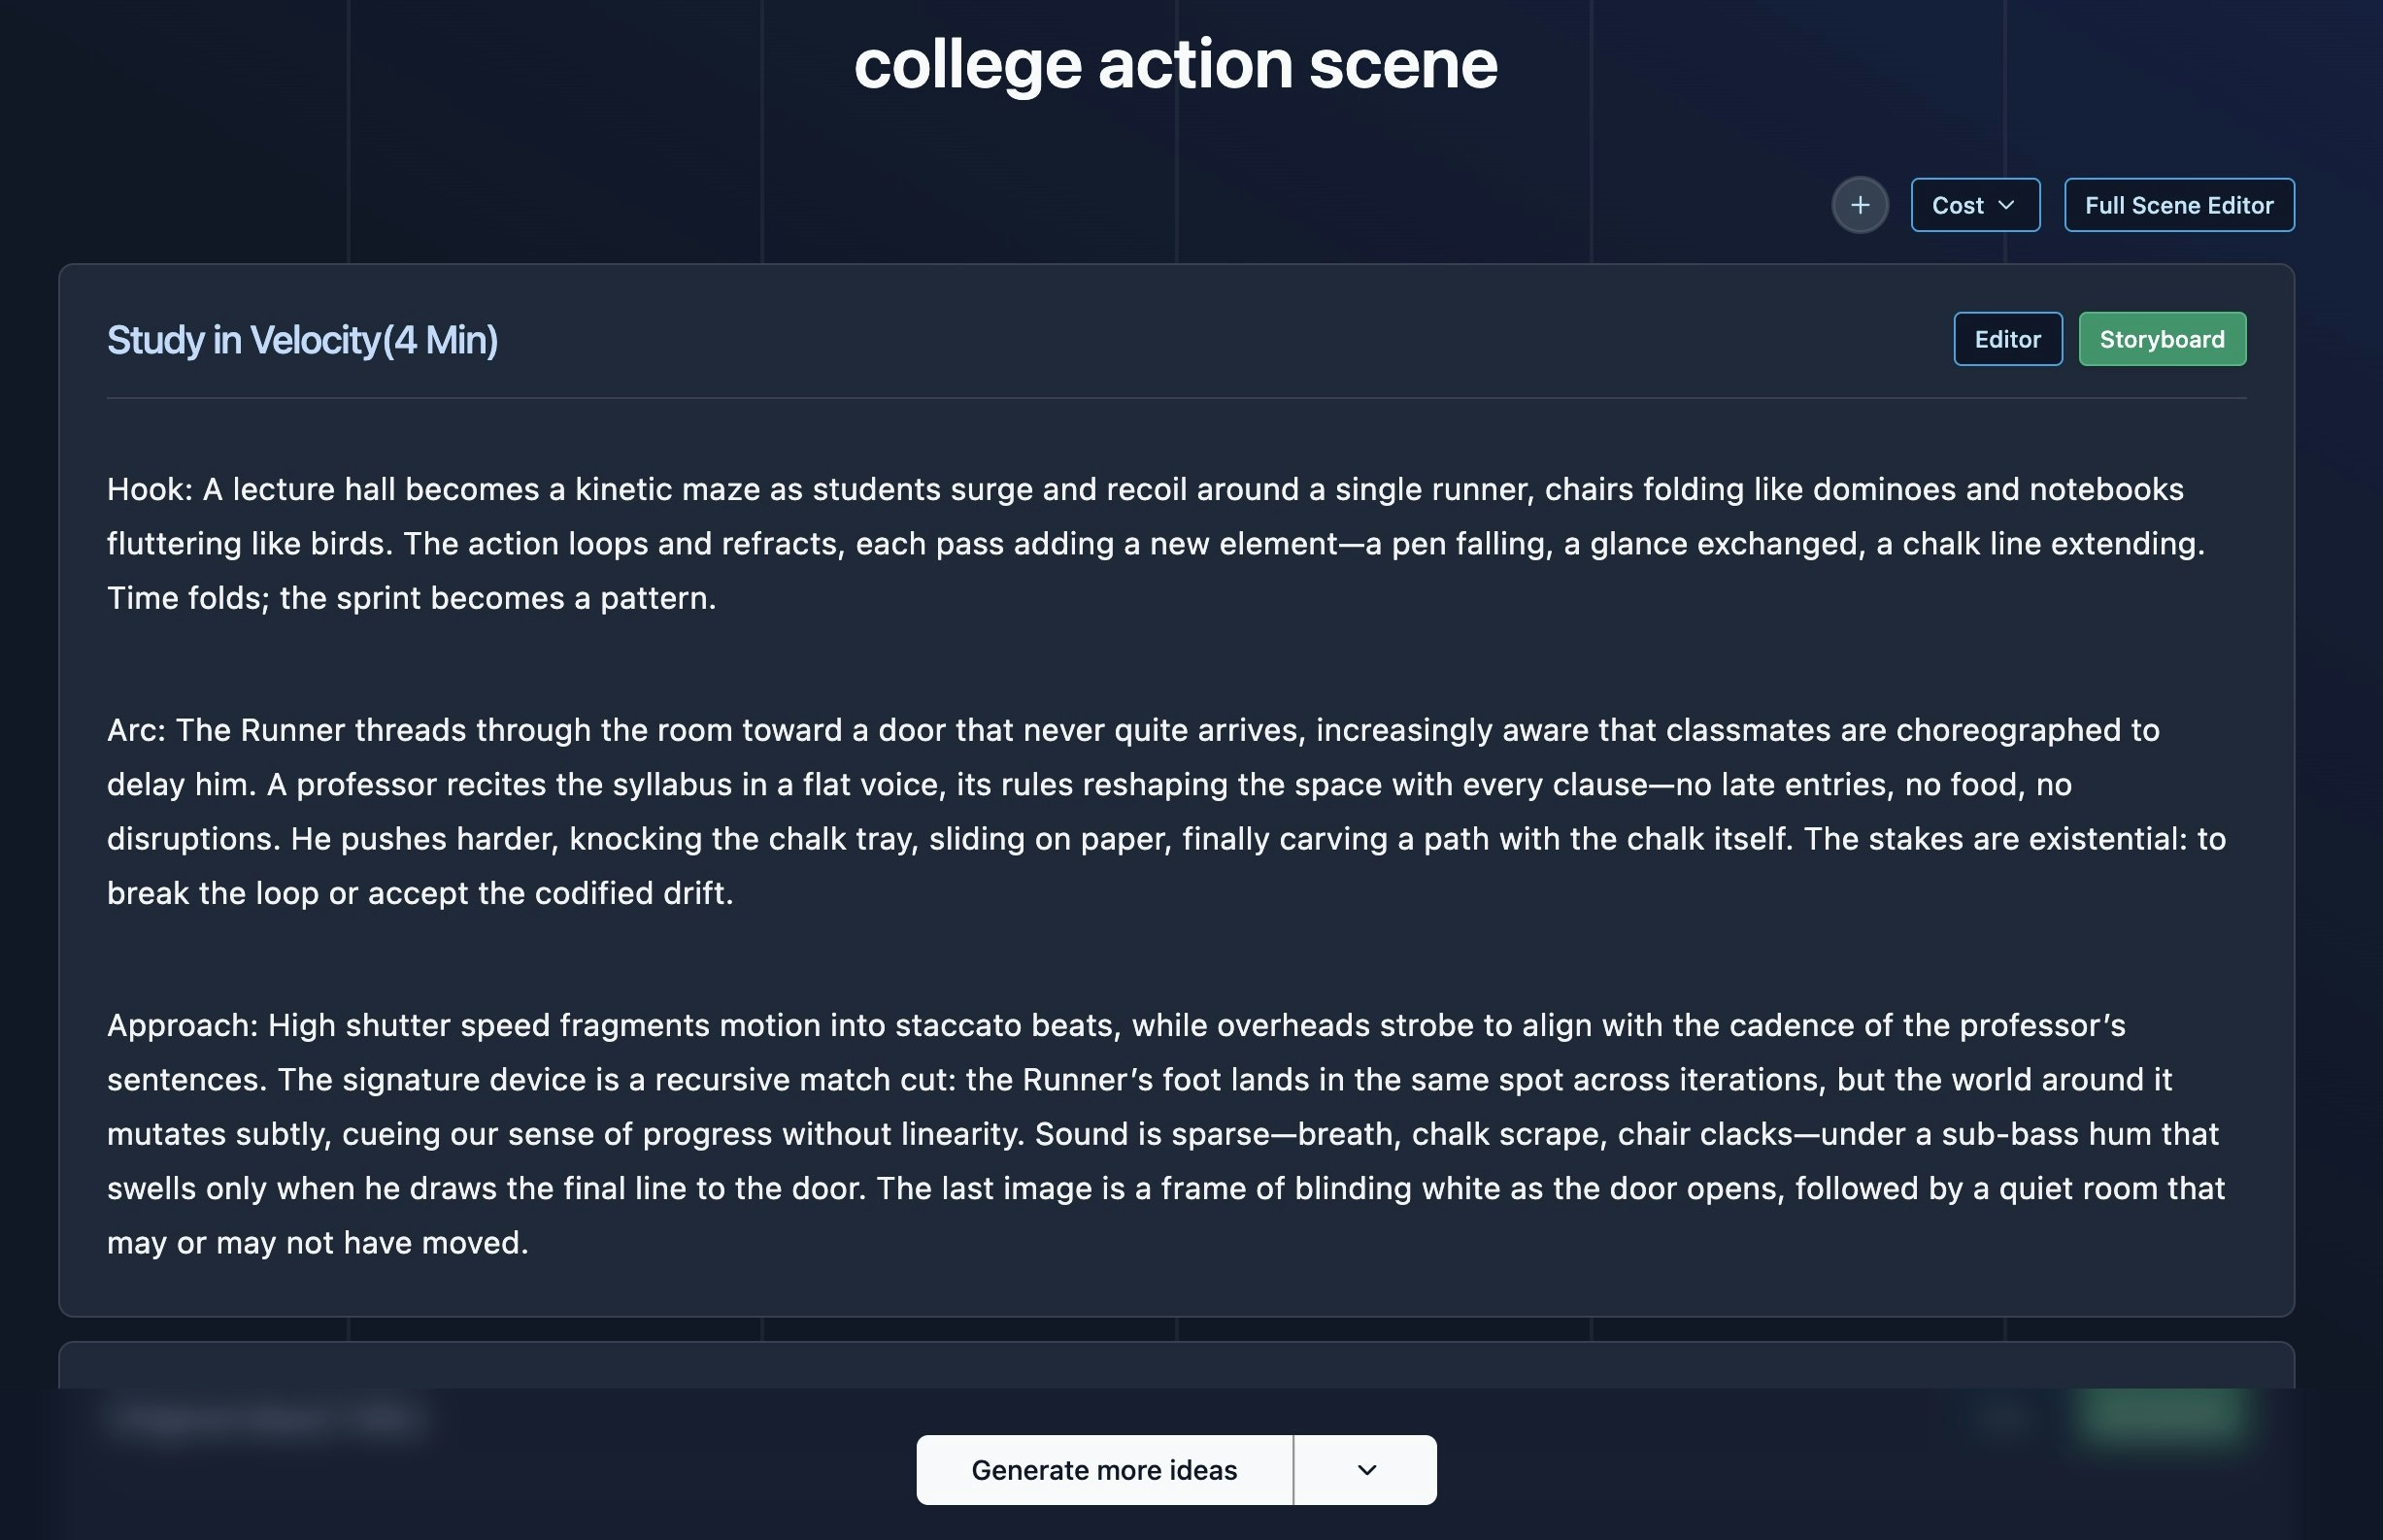This screenshot has width=2383, height=1540.
Task: Open the Full Scene Editor
Action: coord(2180,205)
